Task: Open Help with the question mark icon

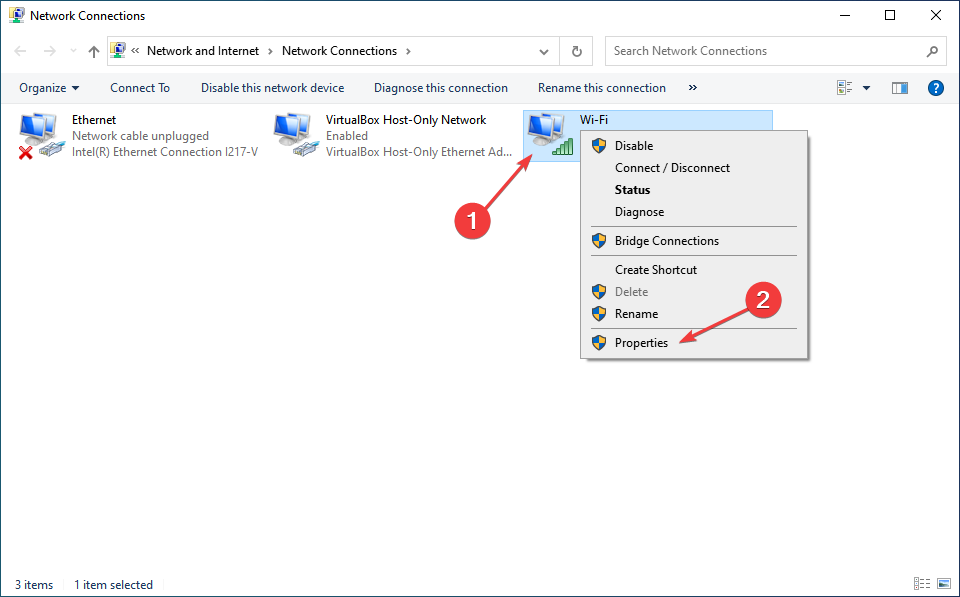Action: coord(936,88)
